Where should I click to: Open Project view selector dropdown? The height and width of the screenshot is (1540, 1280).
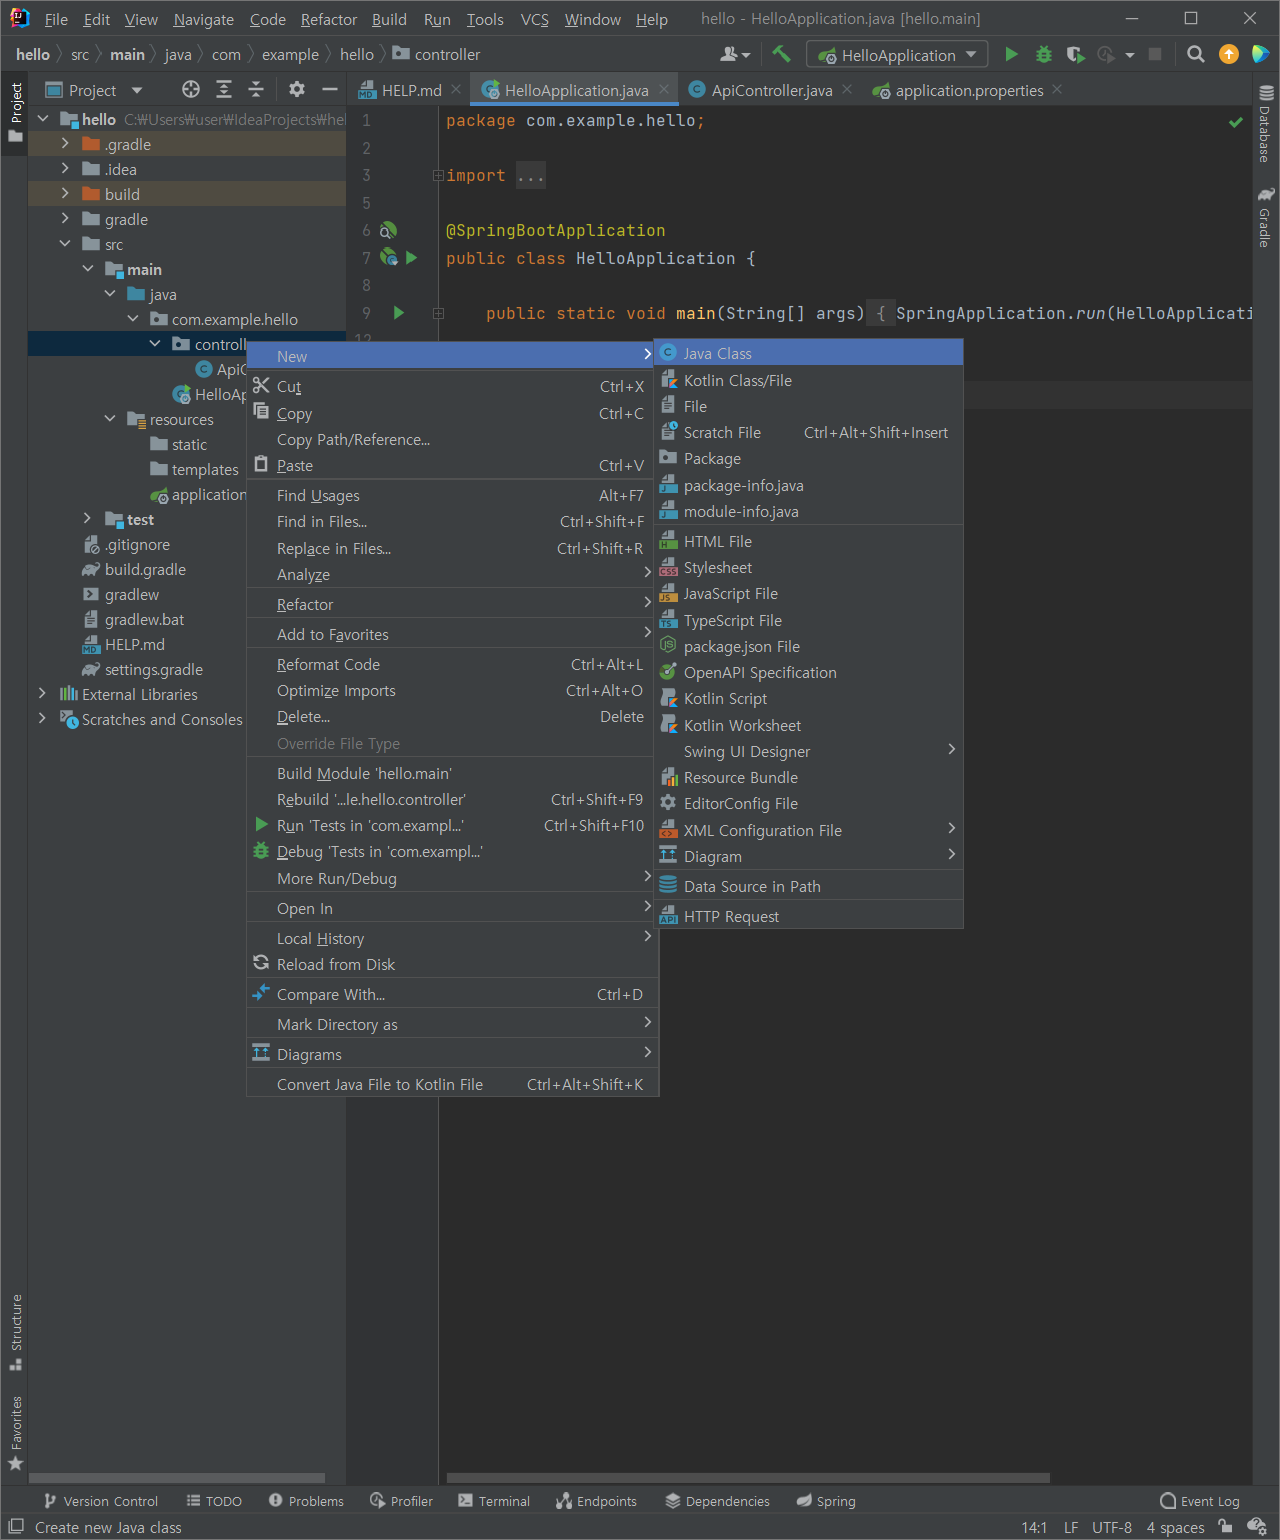point(94,90)
